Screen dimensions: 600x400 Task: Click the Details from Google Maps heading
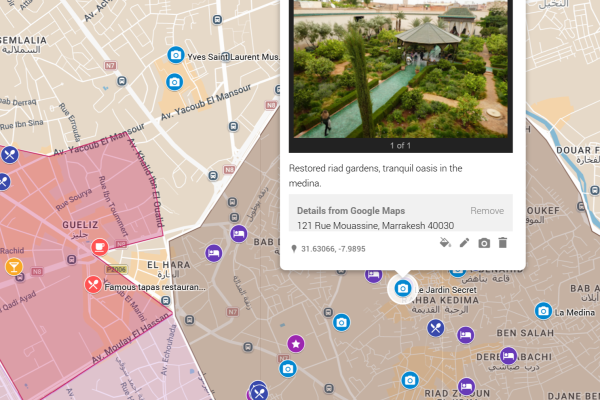pyautogui.click(x=351, y=211)
